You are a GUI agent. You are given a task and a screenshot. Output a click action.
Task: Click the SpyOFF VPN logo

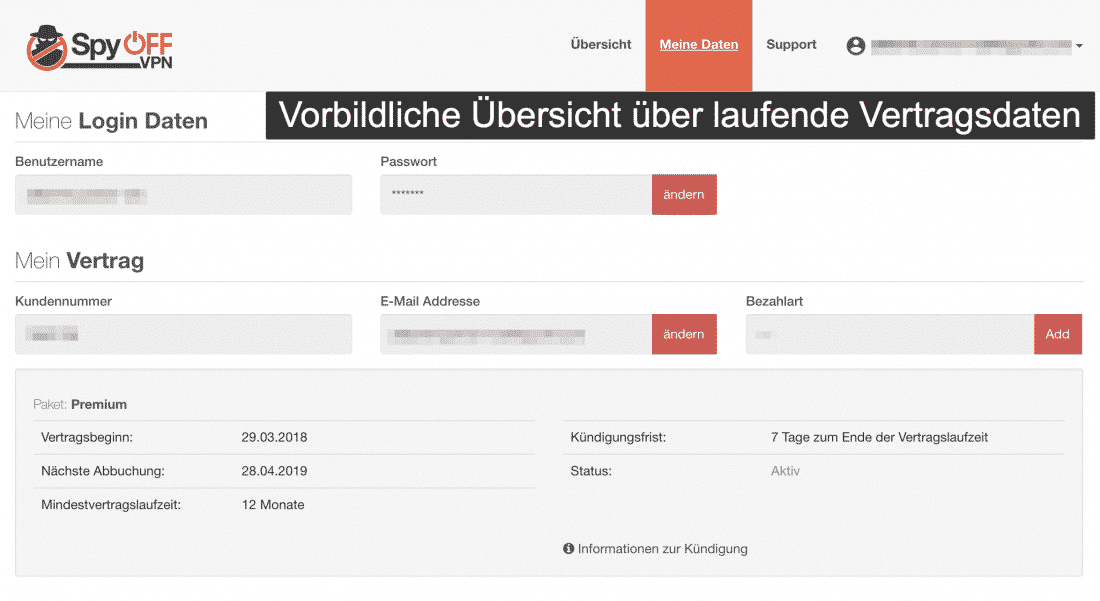click(100, 46)
